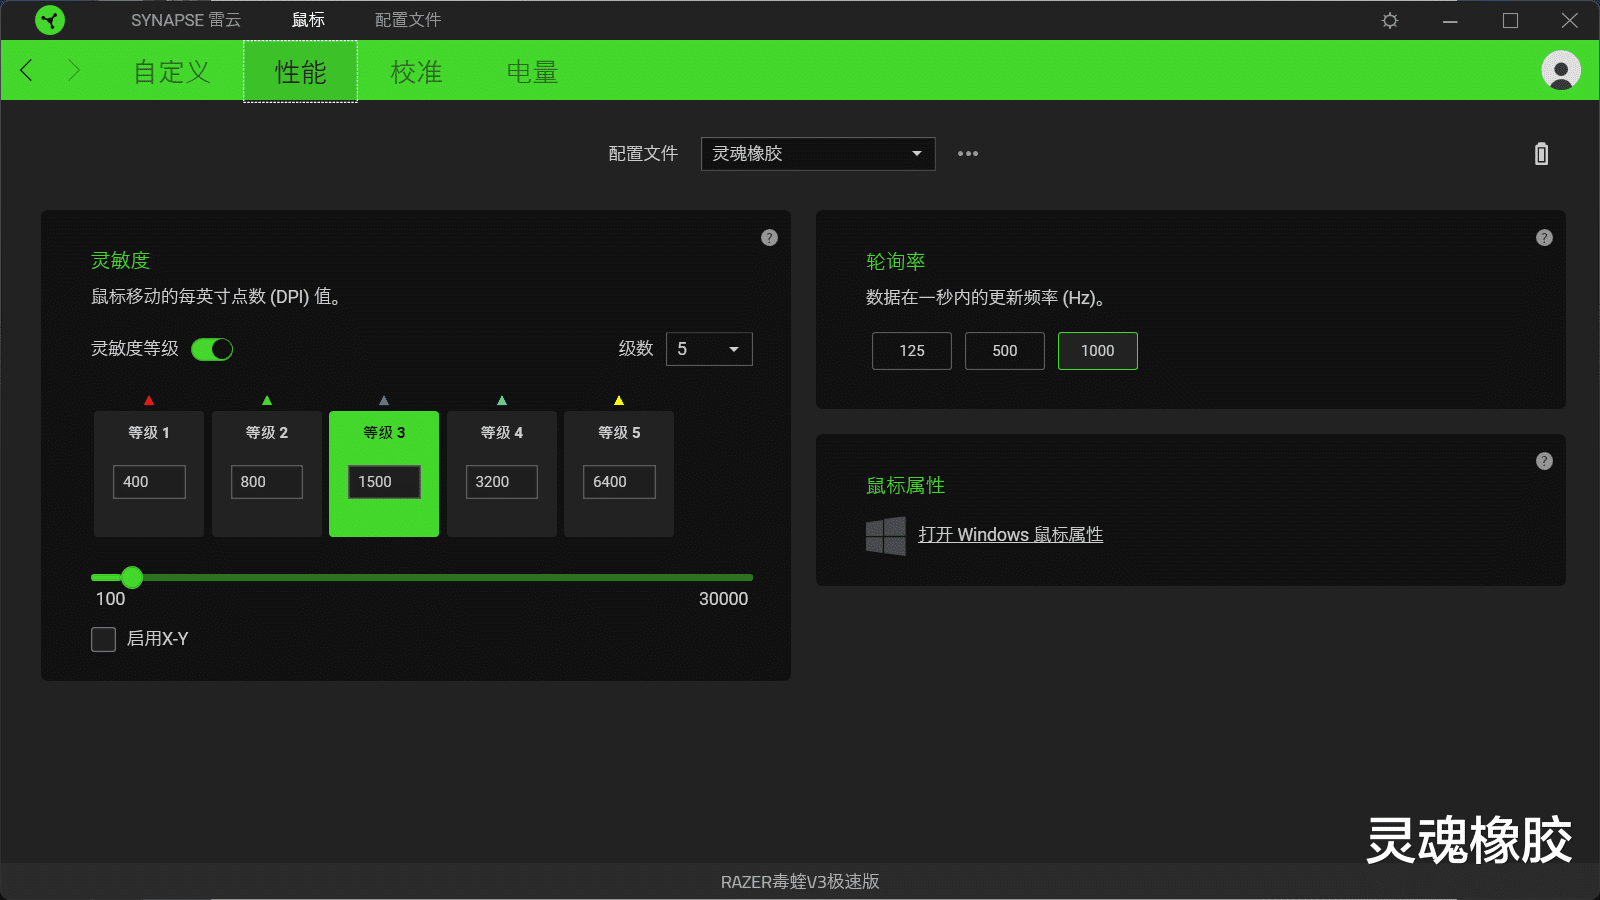This screenshot has width=1600, height=900.
Task: Open help for 鼠标属性 panel
Action: [x=1544, y=461]
